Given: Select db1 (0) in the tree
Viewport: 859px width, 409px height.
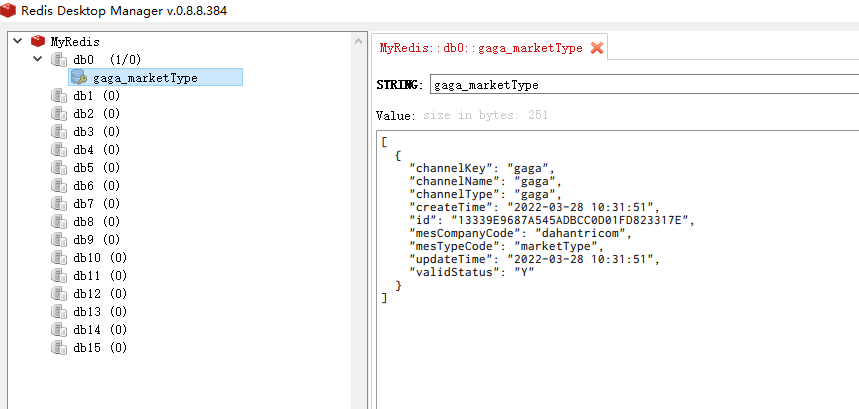Looking at the screenshot, I should (x=96, y=96).
